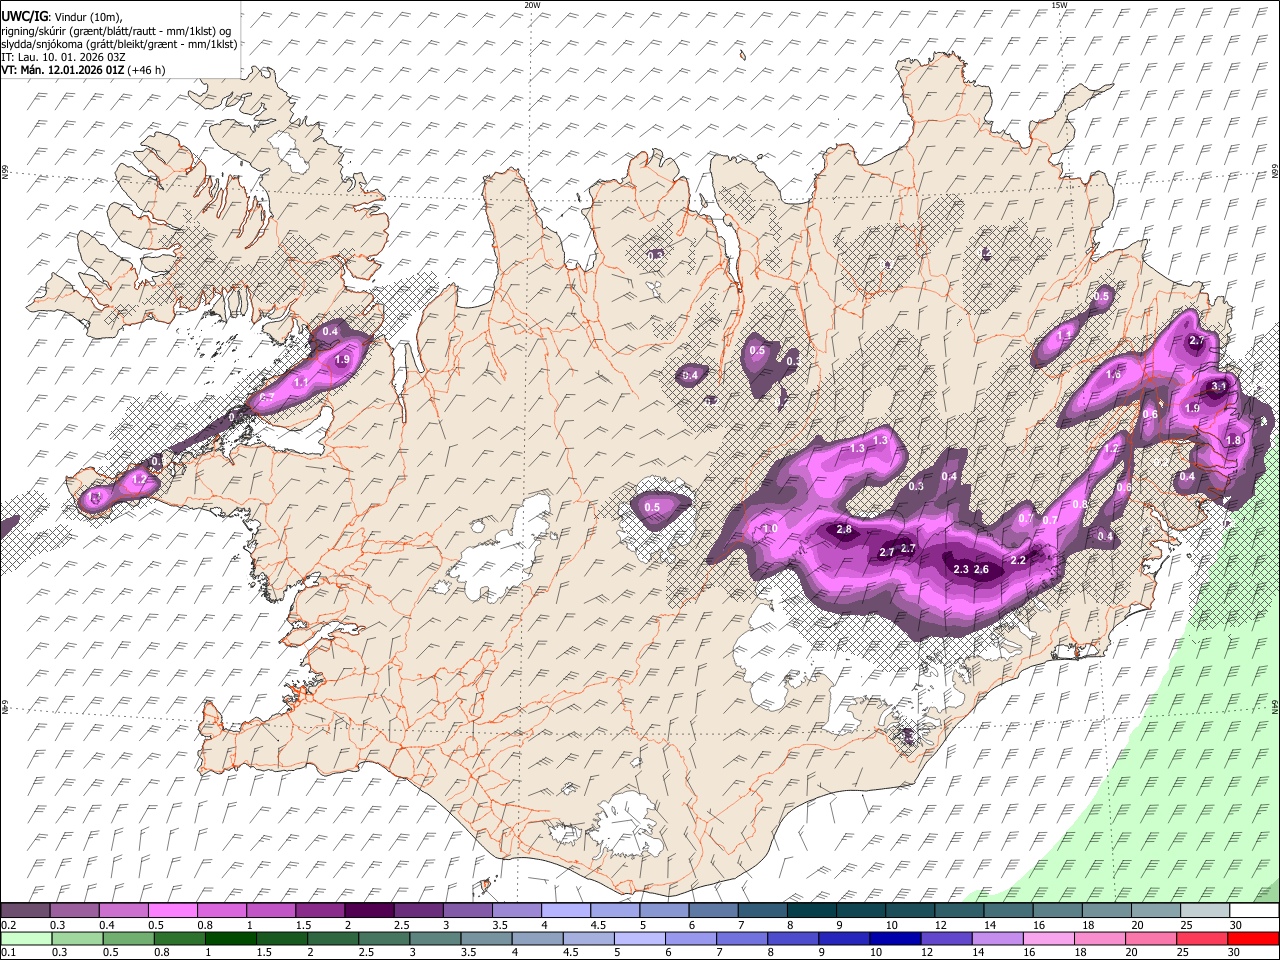The width and height of the screenshot is (1280, 960).
Task: Pick the pale green rain-scale swatch from 0.1 to 0.3
Action: [27, 938]
